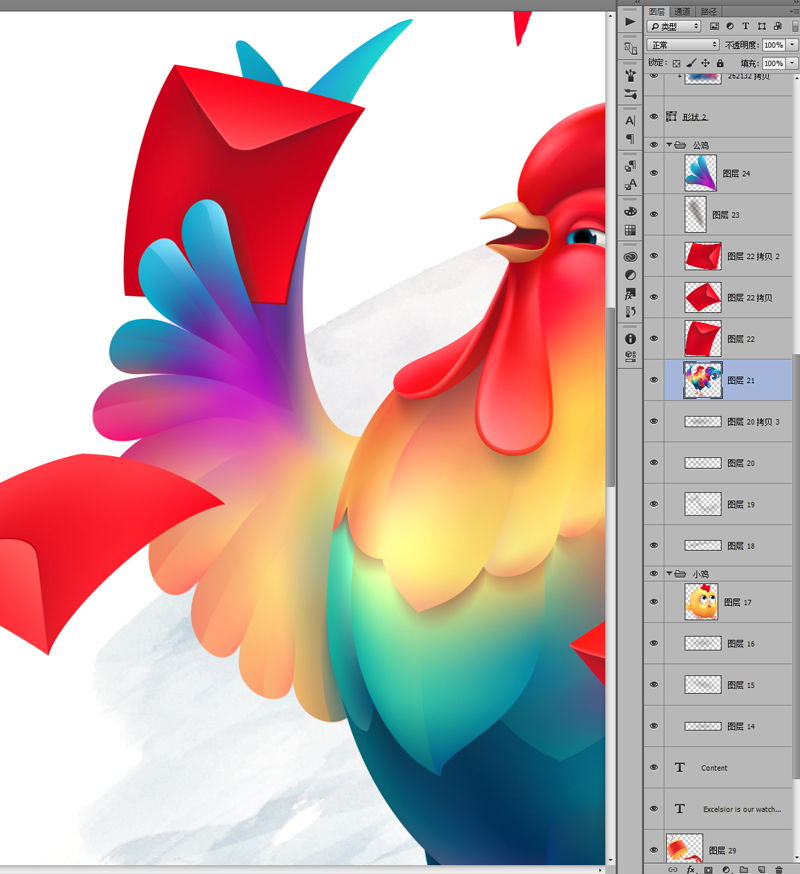
Task: Filter layers by type layers icon
Action: coord(745,26)
